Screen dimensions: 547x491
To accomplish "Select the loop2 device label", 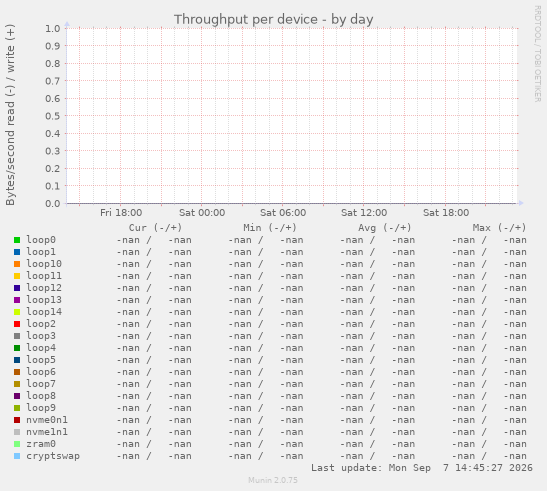I will click(x=41, y=324).
